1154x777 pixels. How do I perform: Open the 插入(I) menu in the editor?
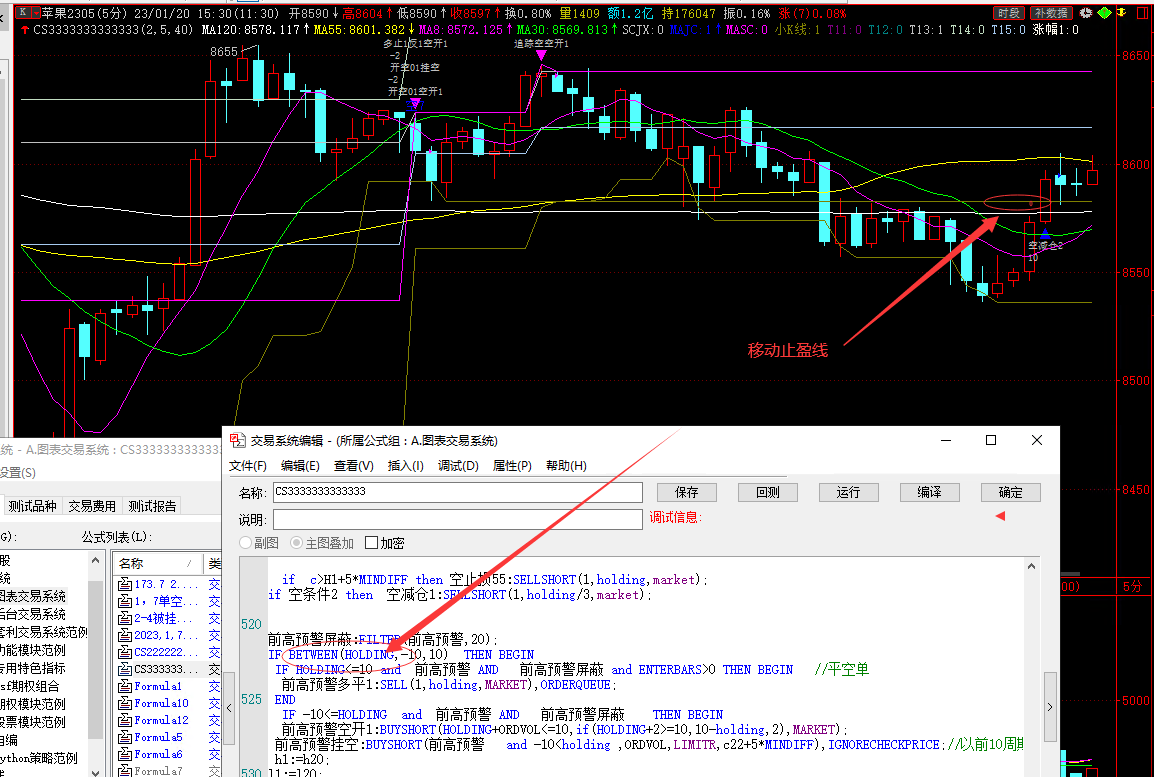[x=406, y=466]
